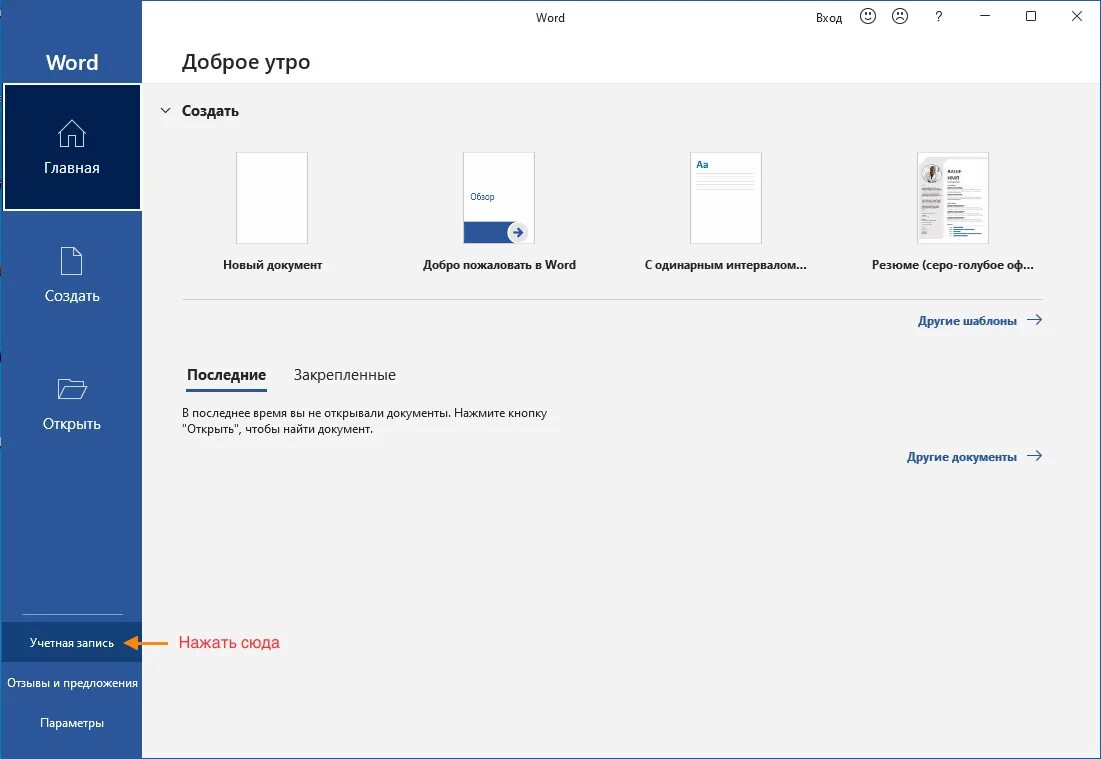Open the Другие шаблоны link

click(x=967, y=321)
